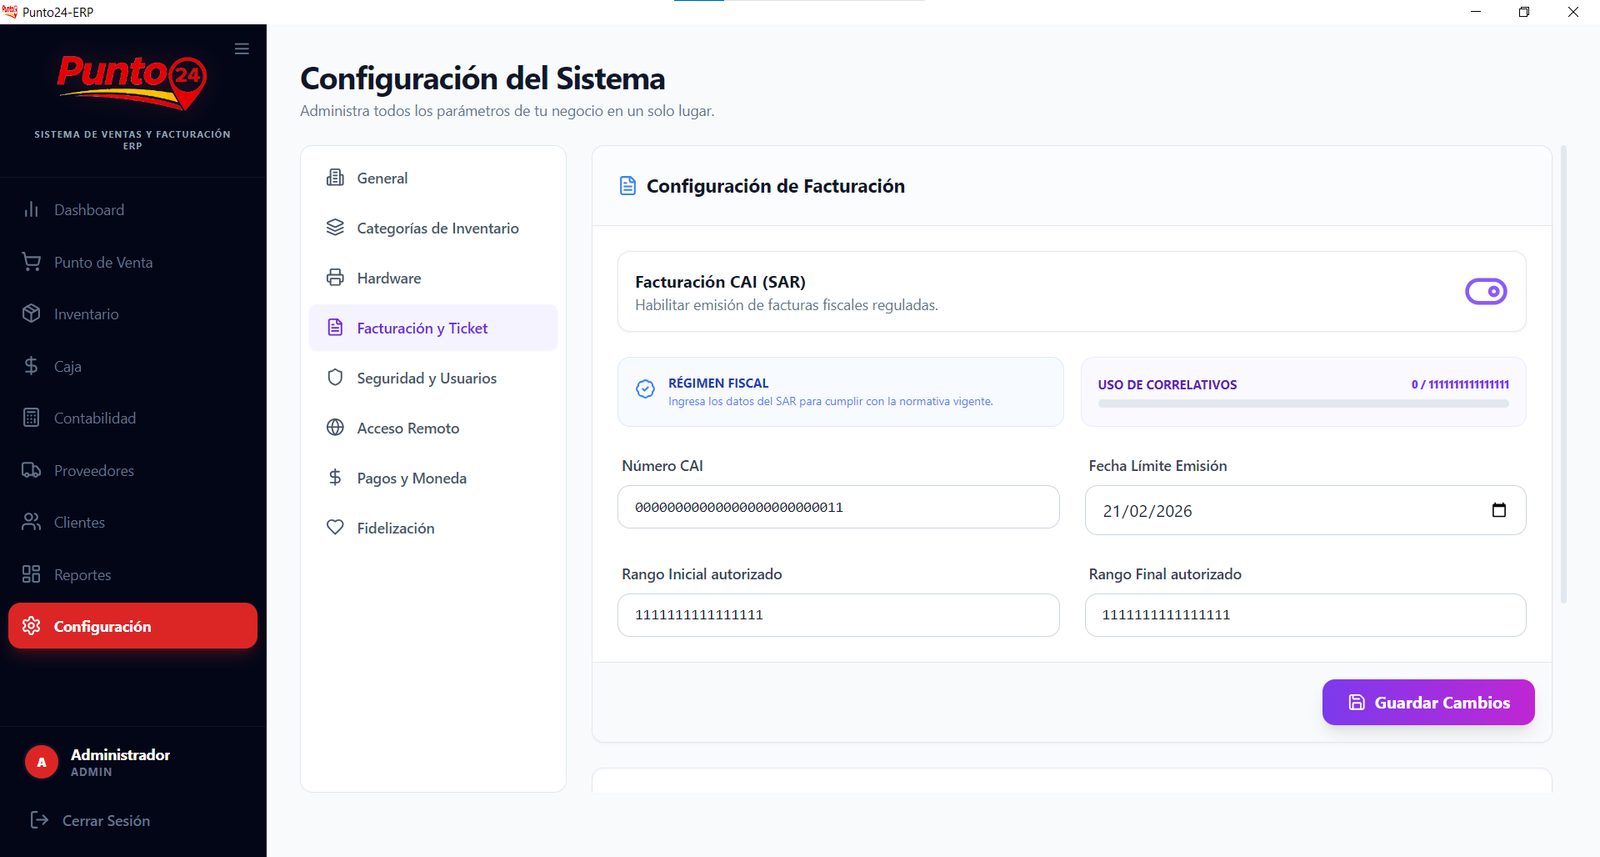This screenshot has height=857, width=1600.
Task: Click the "Configuración del Sistema" page title
Action: coord(483,78)
